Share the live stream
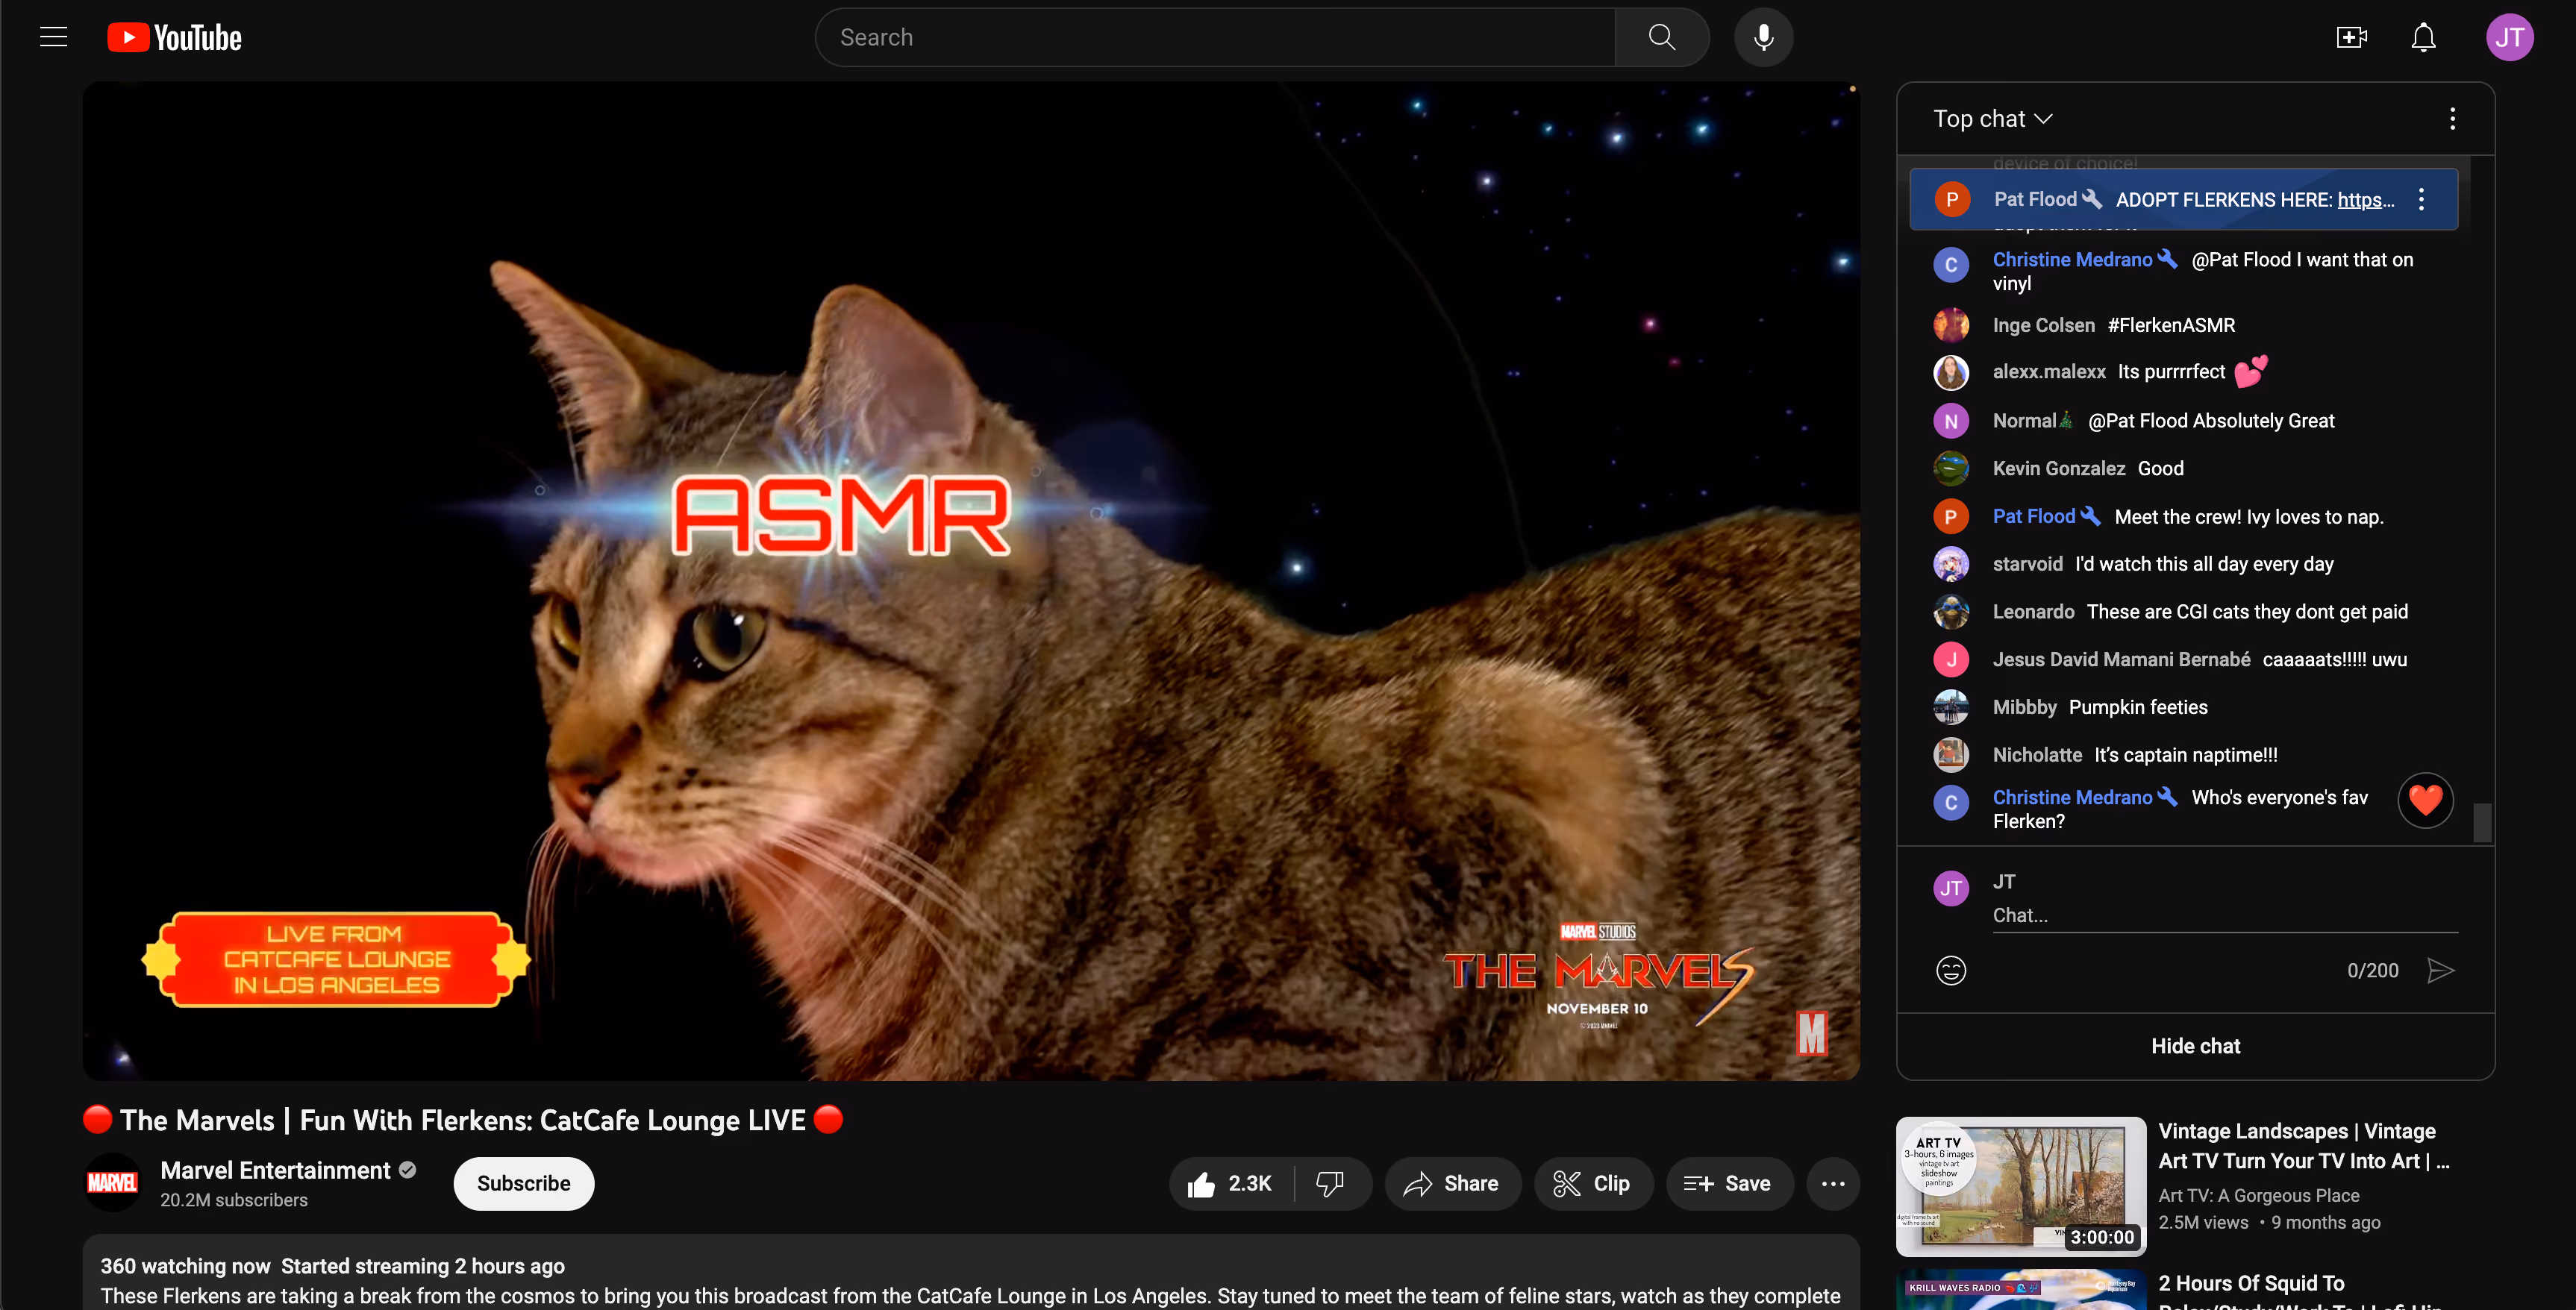 point(1452,1184)
